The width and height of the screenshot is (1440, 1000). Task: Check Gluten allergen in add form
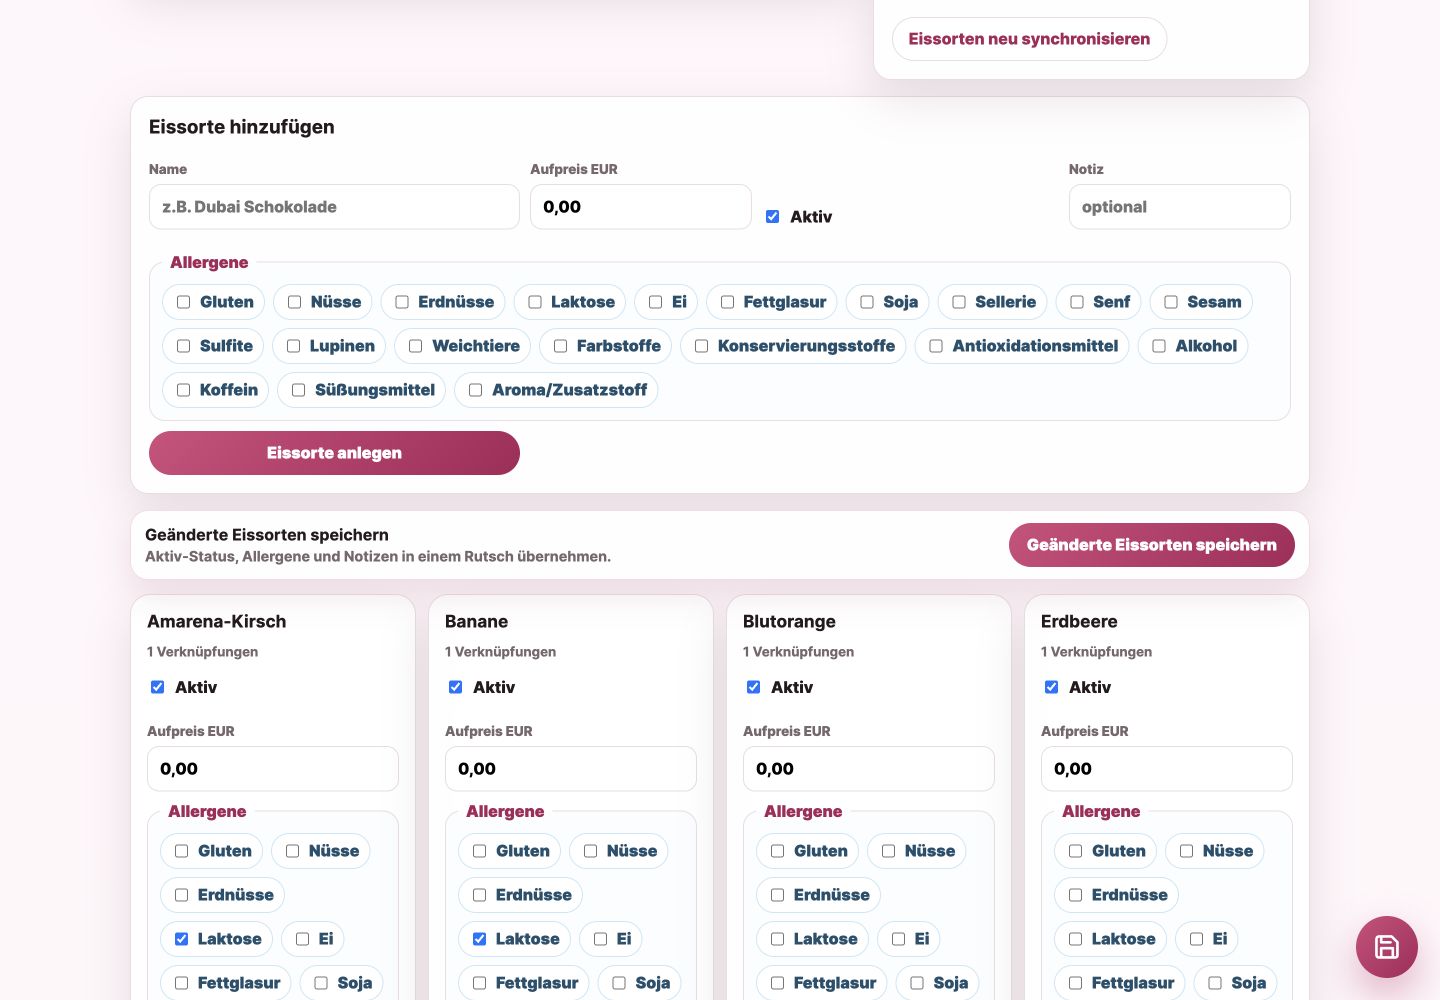click(183, 302)
